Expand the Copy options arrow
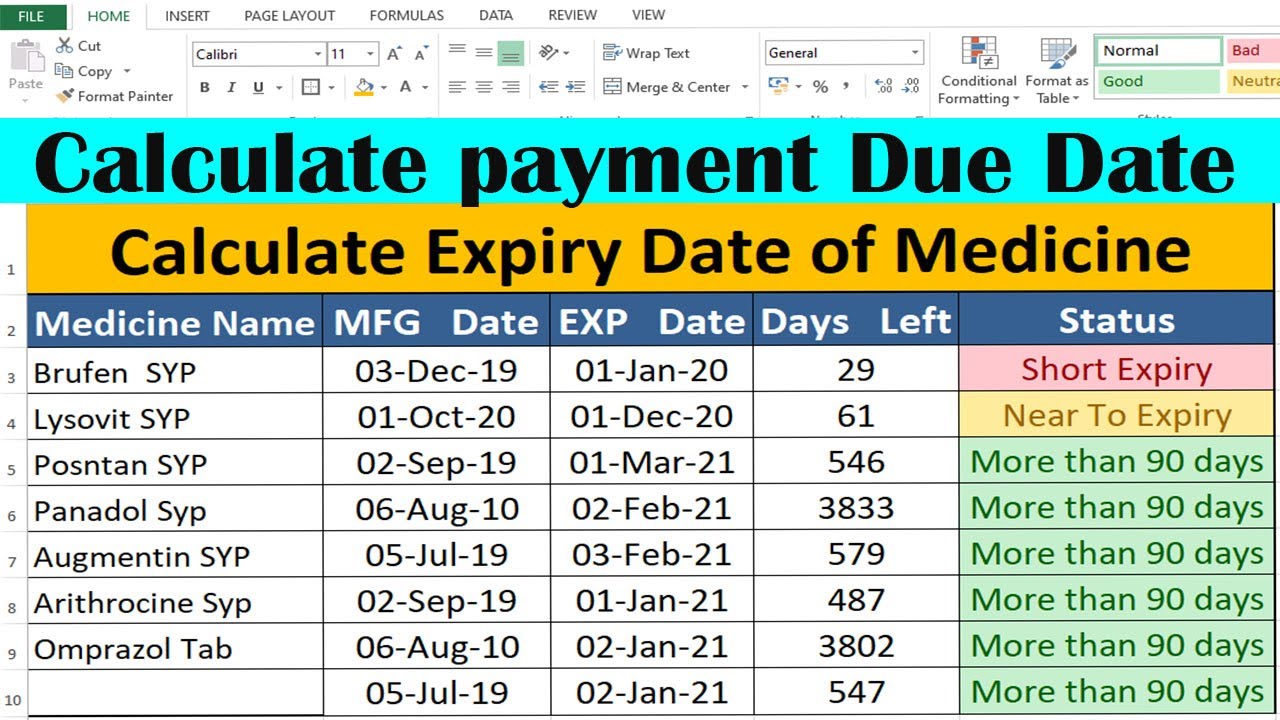The height and width of the screenshot is (720, 1280). point(127,71)
